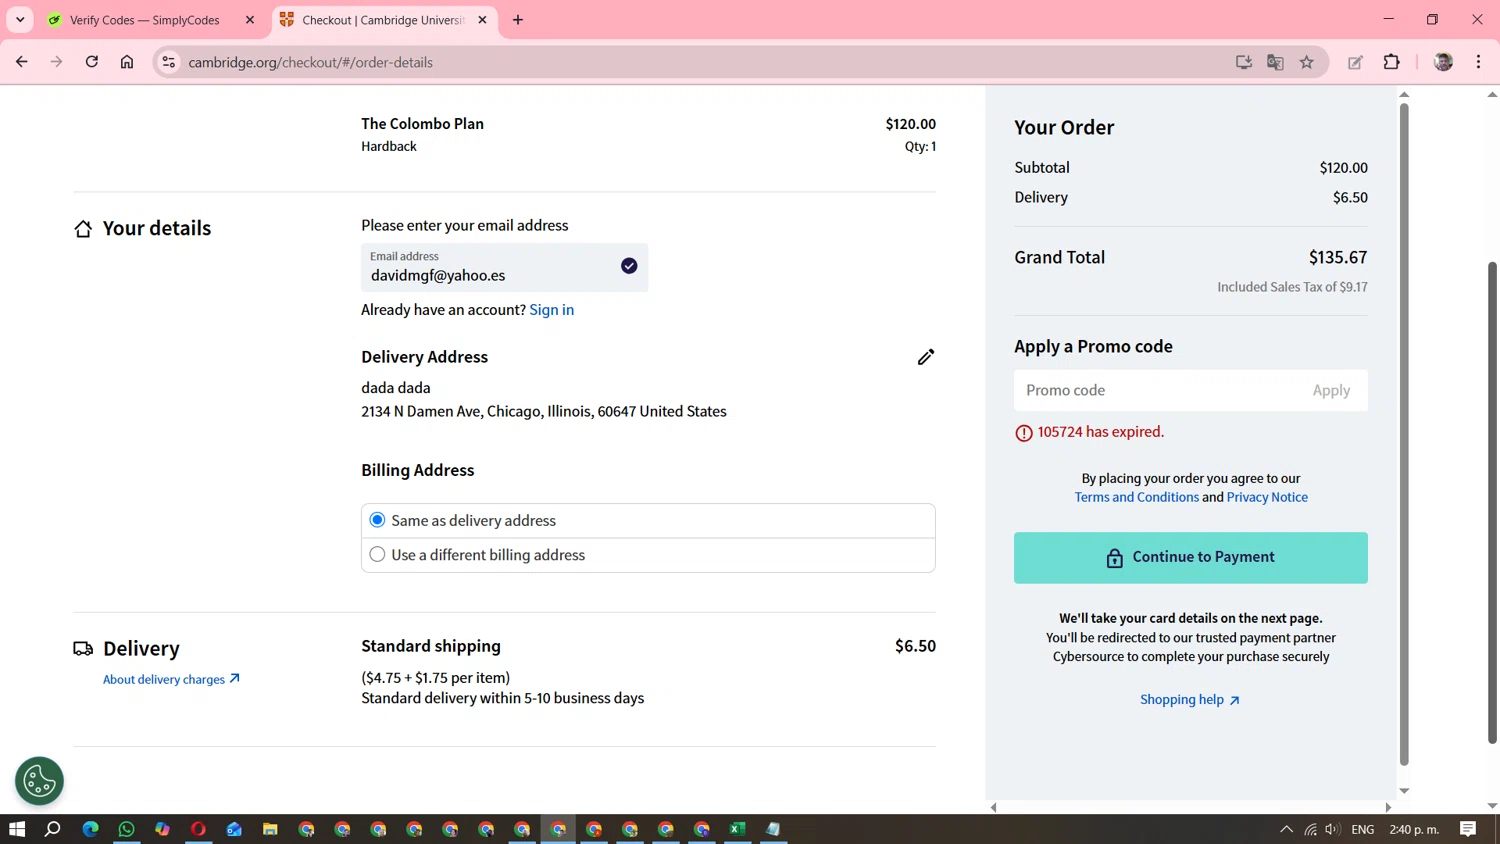Open the tab search dropdown arrow

20,20
